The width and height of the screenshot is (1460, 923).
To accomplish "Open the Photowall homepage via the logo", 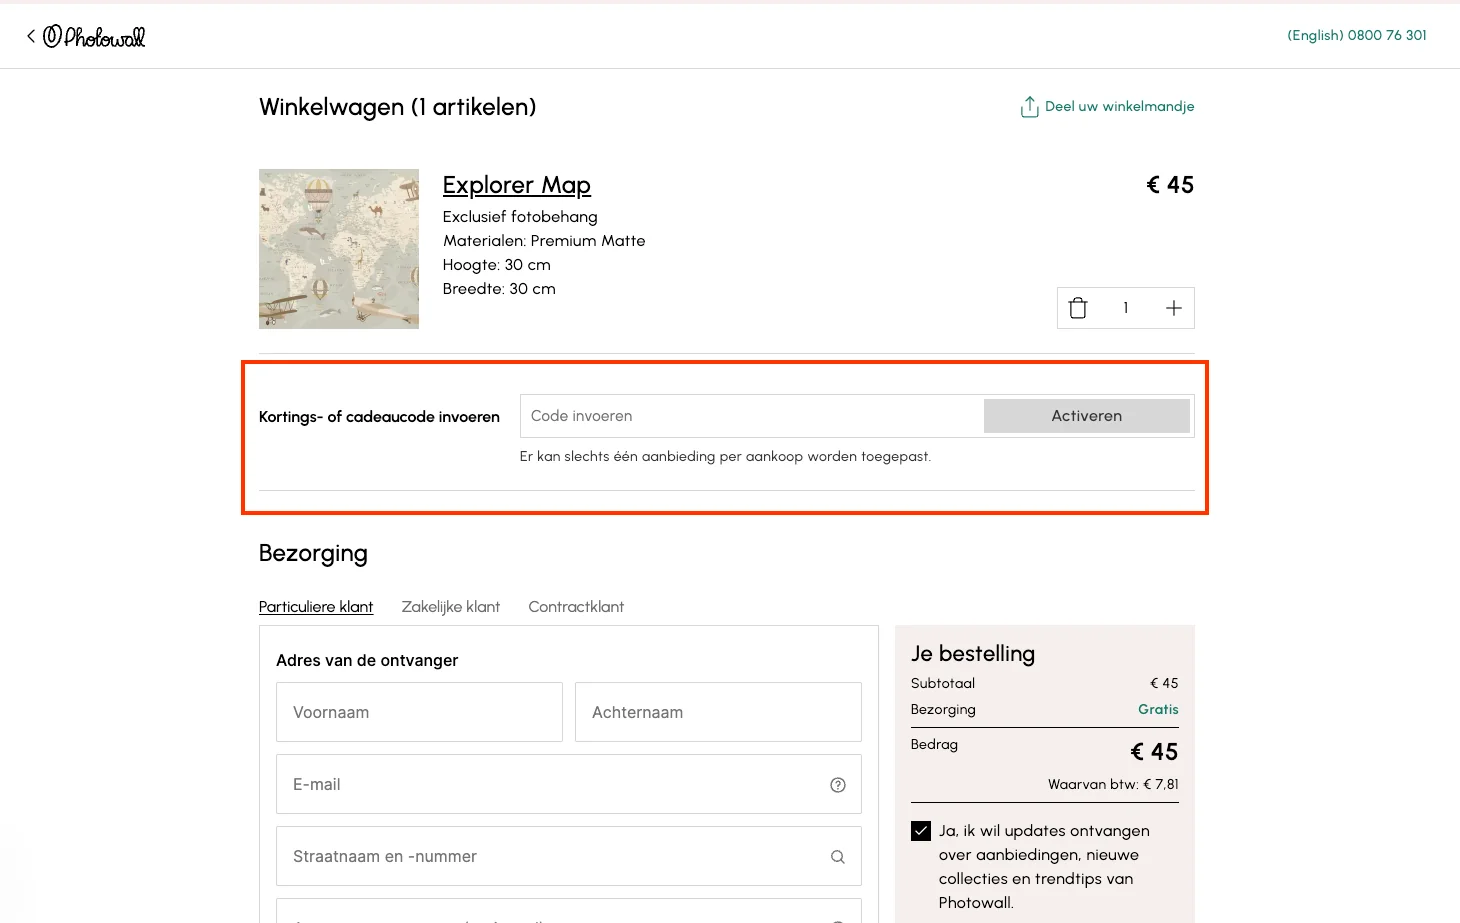I will click(x=95, y=36).
